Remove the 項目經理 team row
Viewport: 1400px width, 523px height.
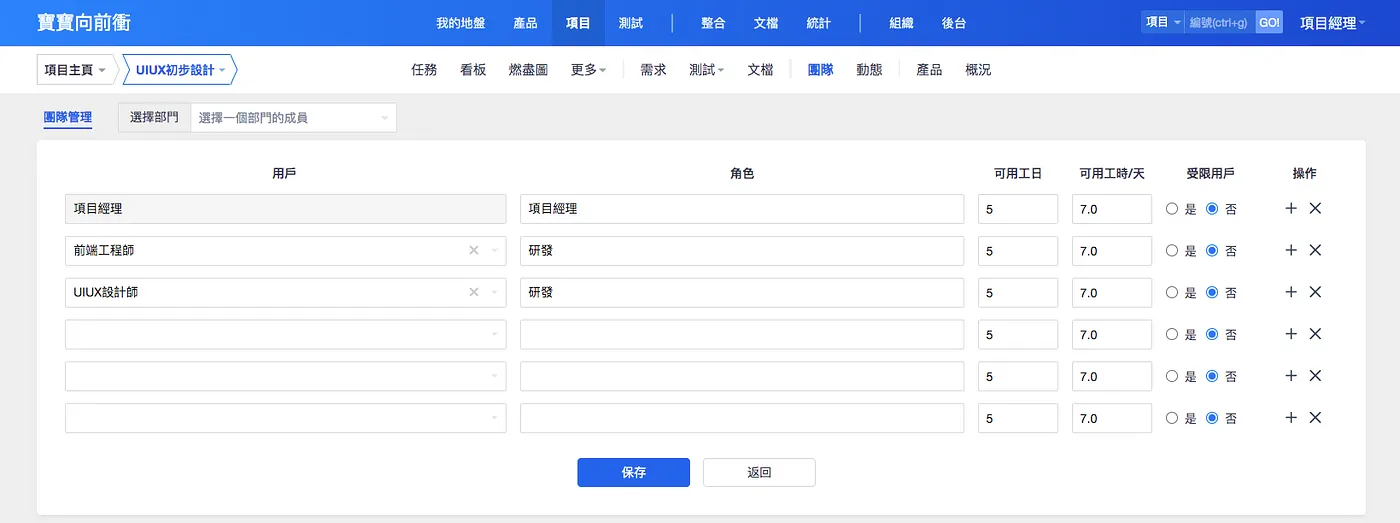pyautogui.click(x=1315, y=208)
